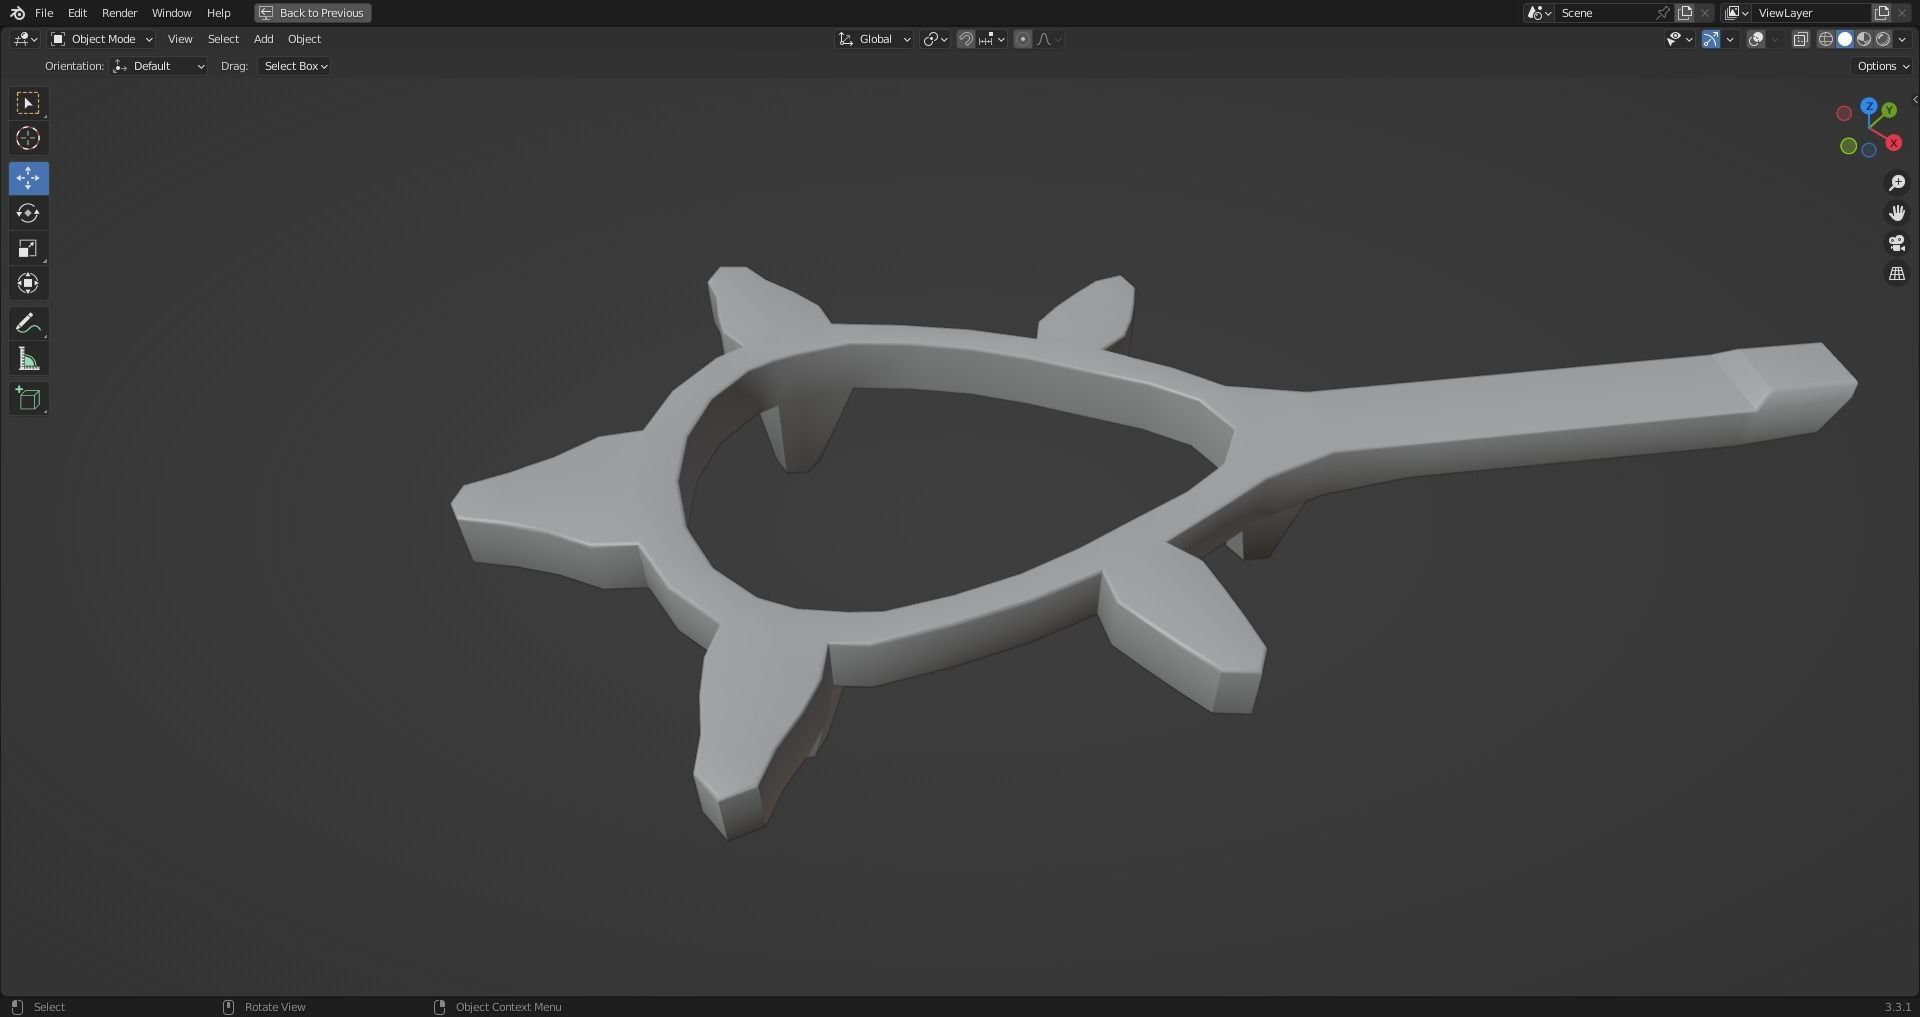The height and width of the screenshot is (1017, 1920).
Task: Select the Annotate tool
Action: click(x=28, y=323)
